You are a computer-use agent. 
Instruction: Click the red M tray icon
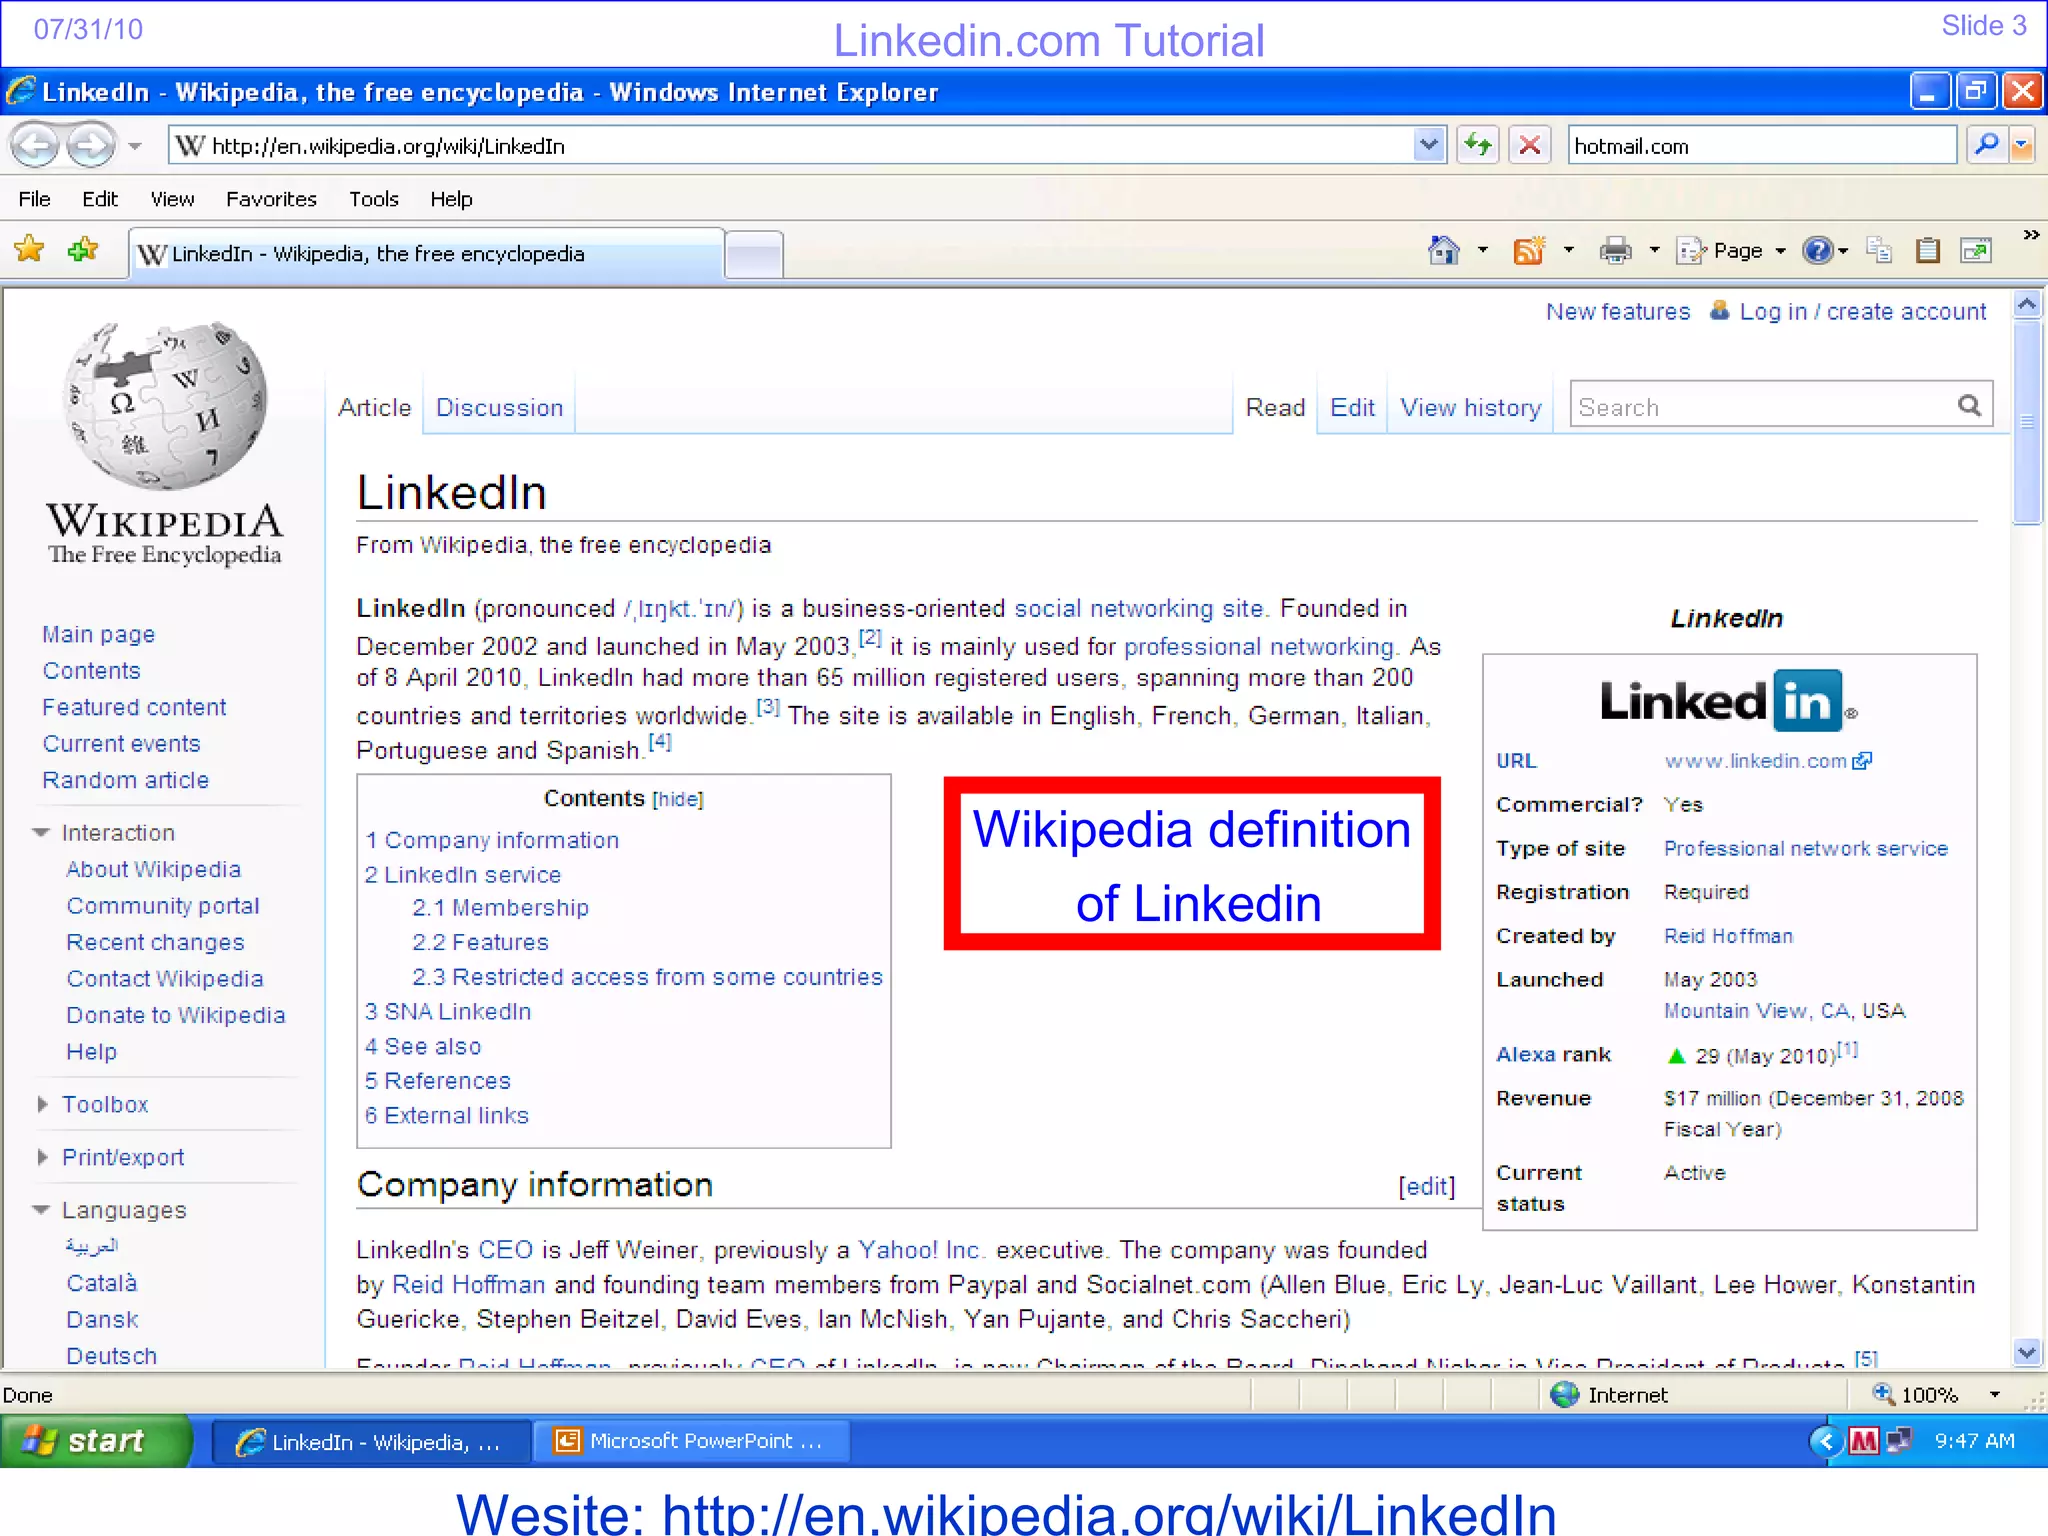1863,1441
